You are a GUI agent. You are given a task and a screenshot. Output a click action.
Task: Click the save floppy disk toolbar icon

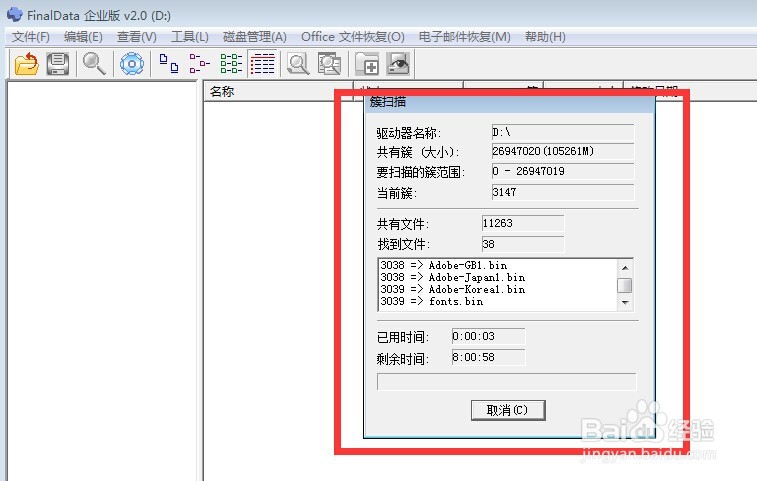[x=58, y=64]
